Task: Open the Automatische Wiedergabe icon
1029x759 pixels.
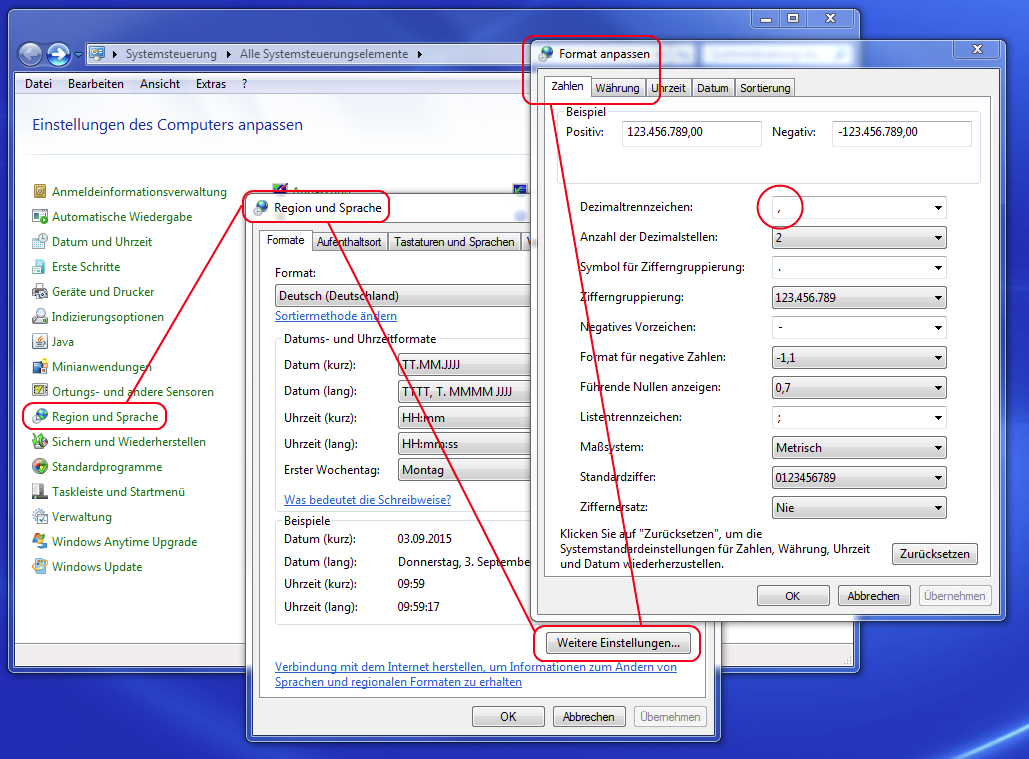Action: pyautogui.click(x=40, y=216)
